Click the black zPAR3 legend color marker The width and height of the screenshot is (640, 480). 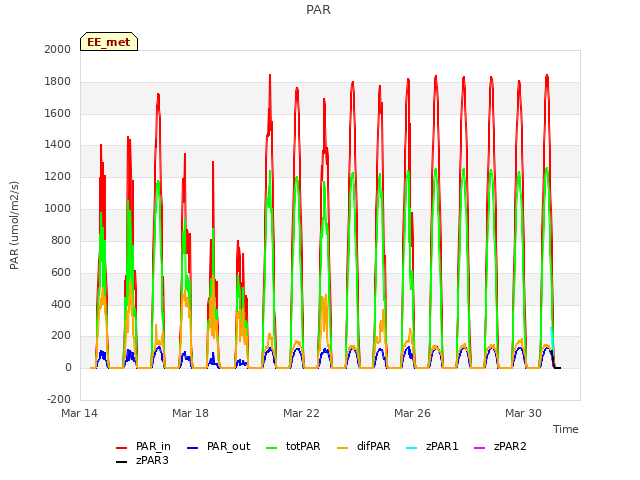[x=121, y=462]
